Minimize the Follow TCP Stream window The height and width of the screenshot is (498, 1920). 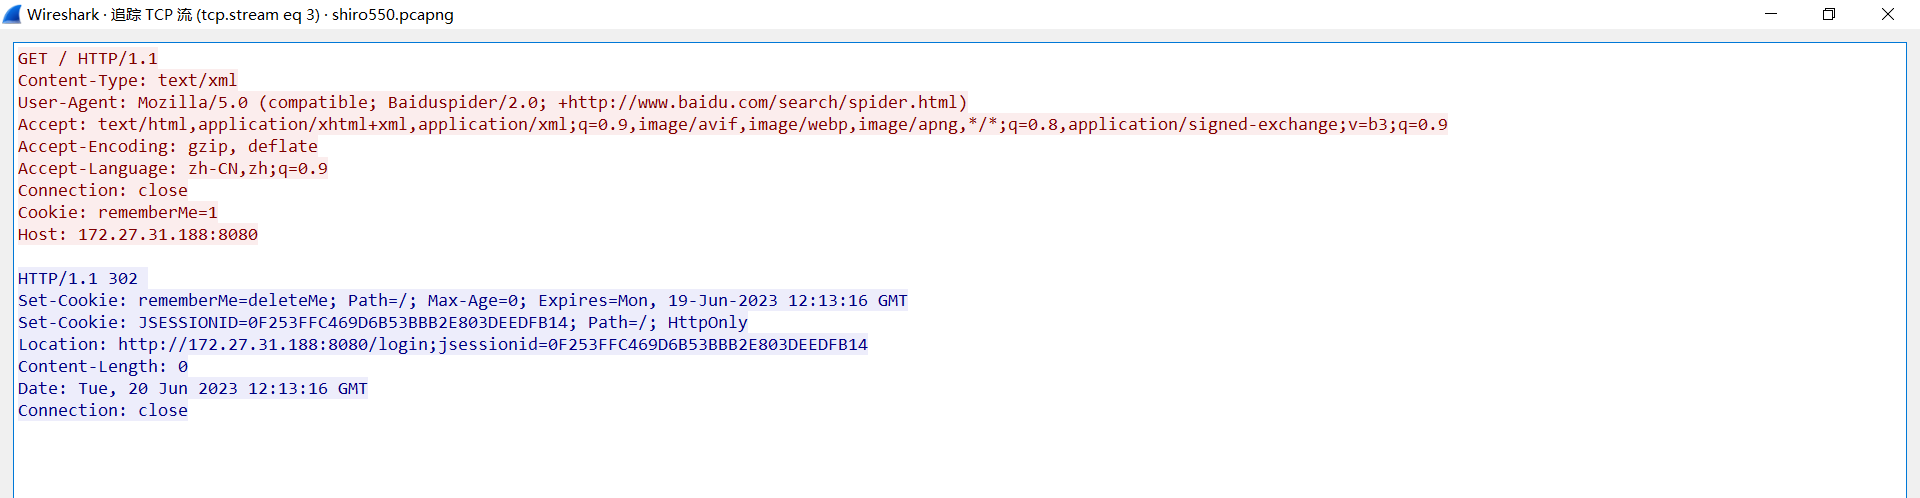pyautogui.click(x=1771, y=14)
